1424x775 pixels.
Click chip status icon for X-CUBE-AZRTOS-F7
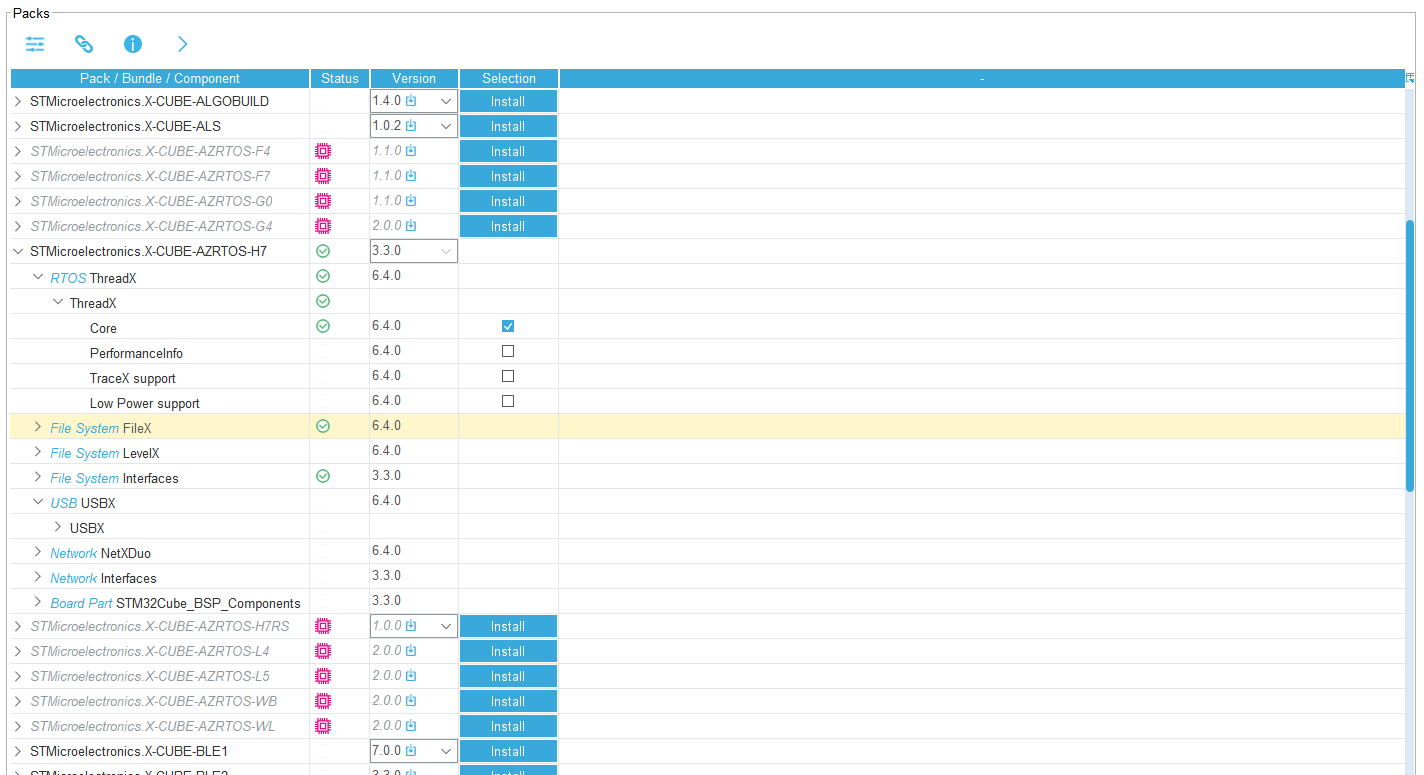click(x=322, y=176)
